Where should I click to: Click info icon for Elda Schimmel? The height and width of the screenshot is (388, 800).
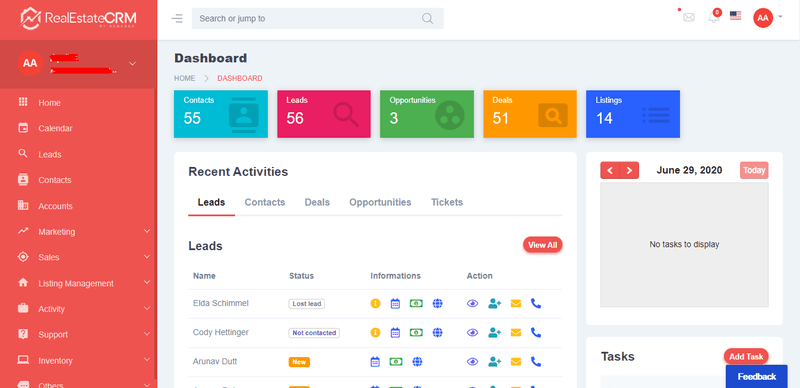pos(375,303)
